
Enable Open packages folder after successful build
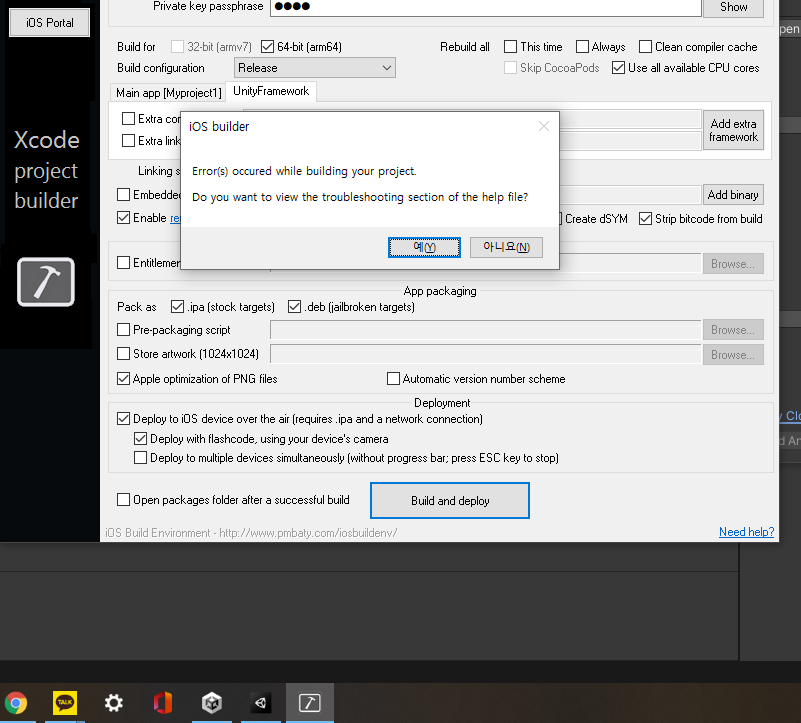pos(123,500)
